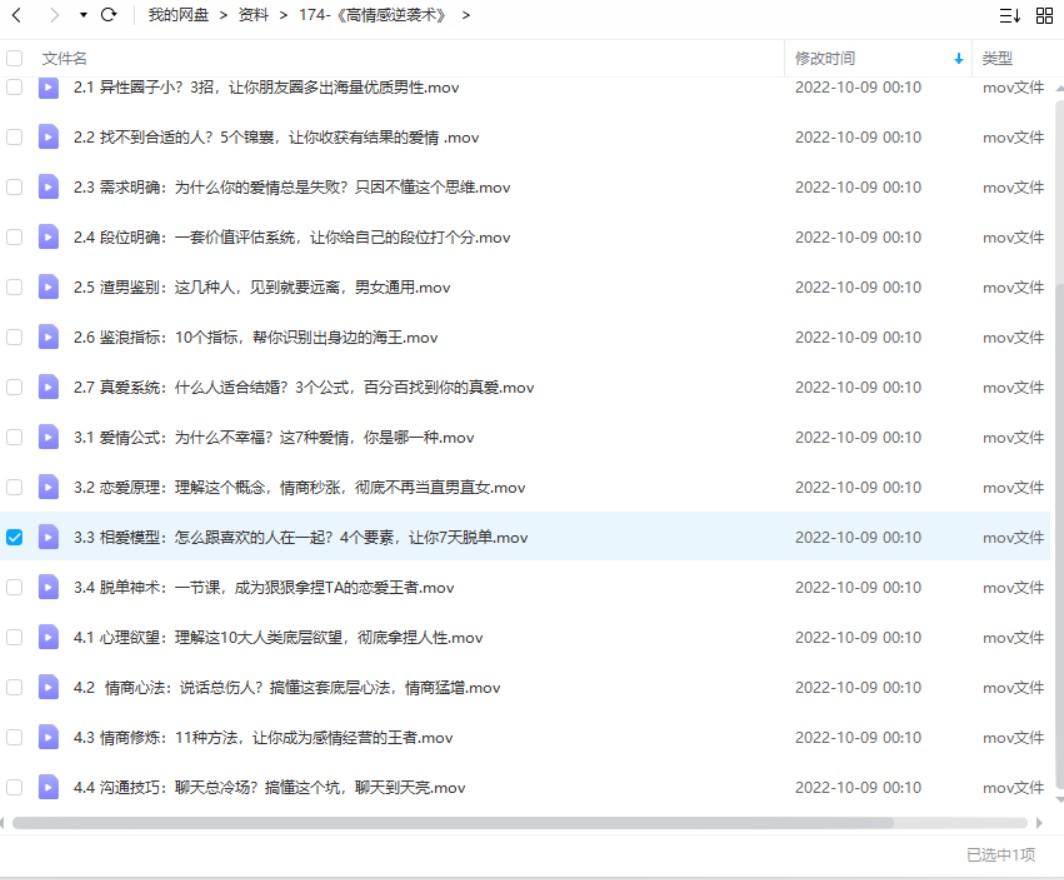
Task: Open the navigation history dropdown arrow
Action: pos(83,15)
